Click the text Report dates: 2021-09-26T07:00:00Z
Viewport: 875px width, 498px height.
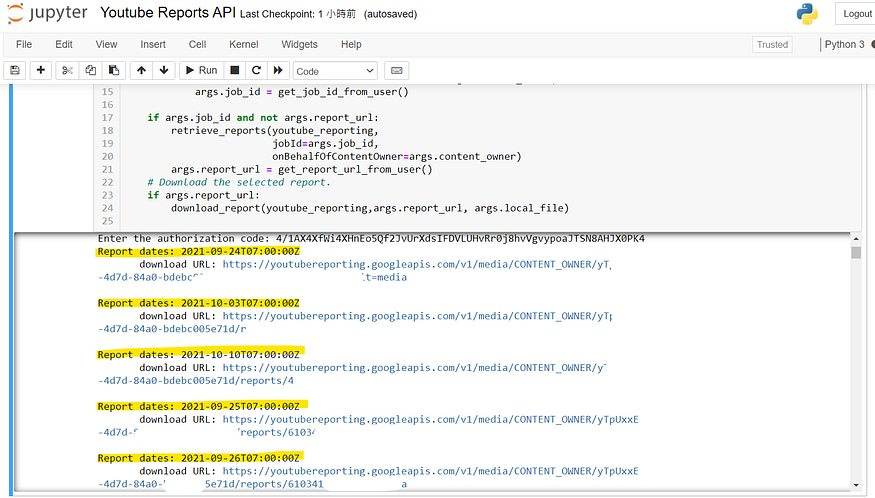(199, 458)
